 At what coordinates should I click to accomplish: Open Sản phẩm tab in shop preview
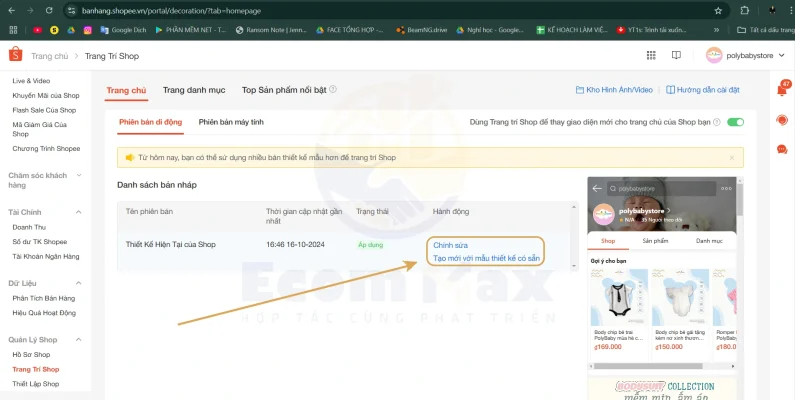(655, 241)
